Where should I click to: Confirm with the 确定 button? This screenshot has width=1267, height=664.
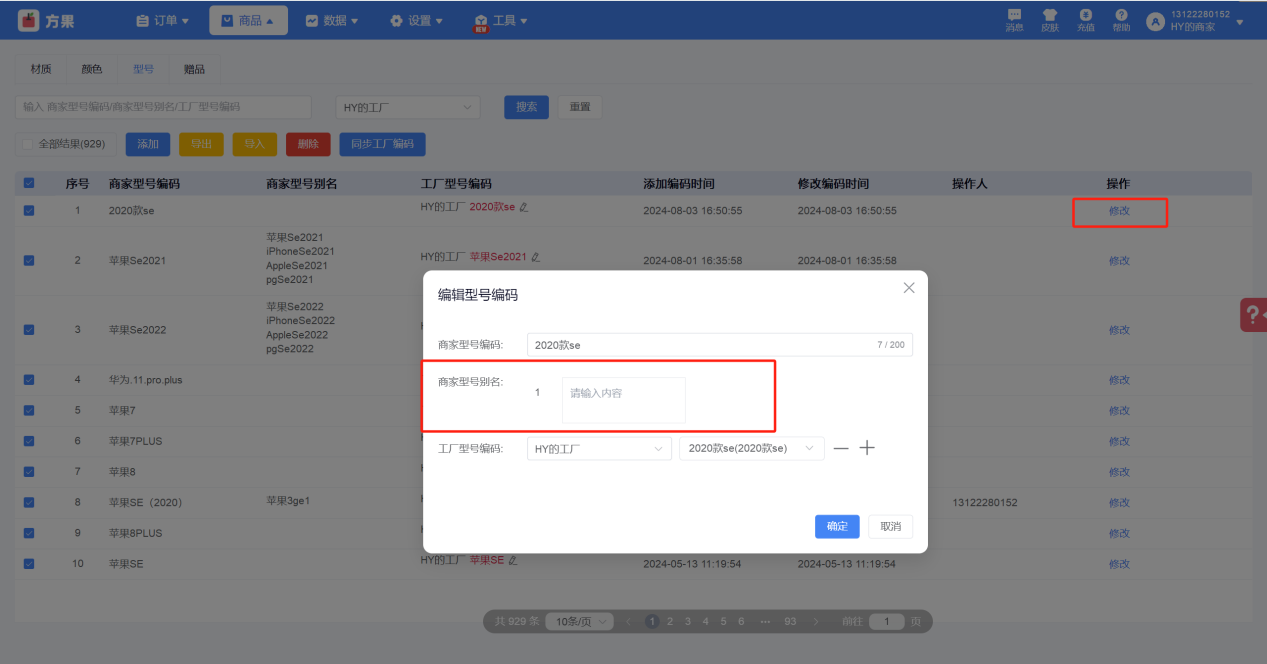click(837, 527)
